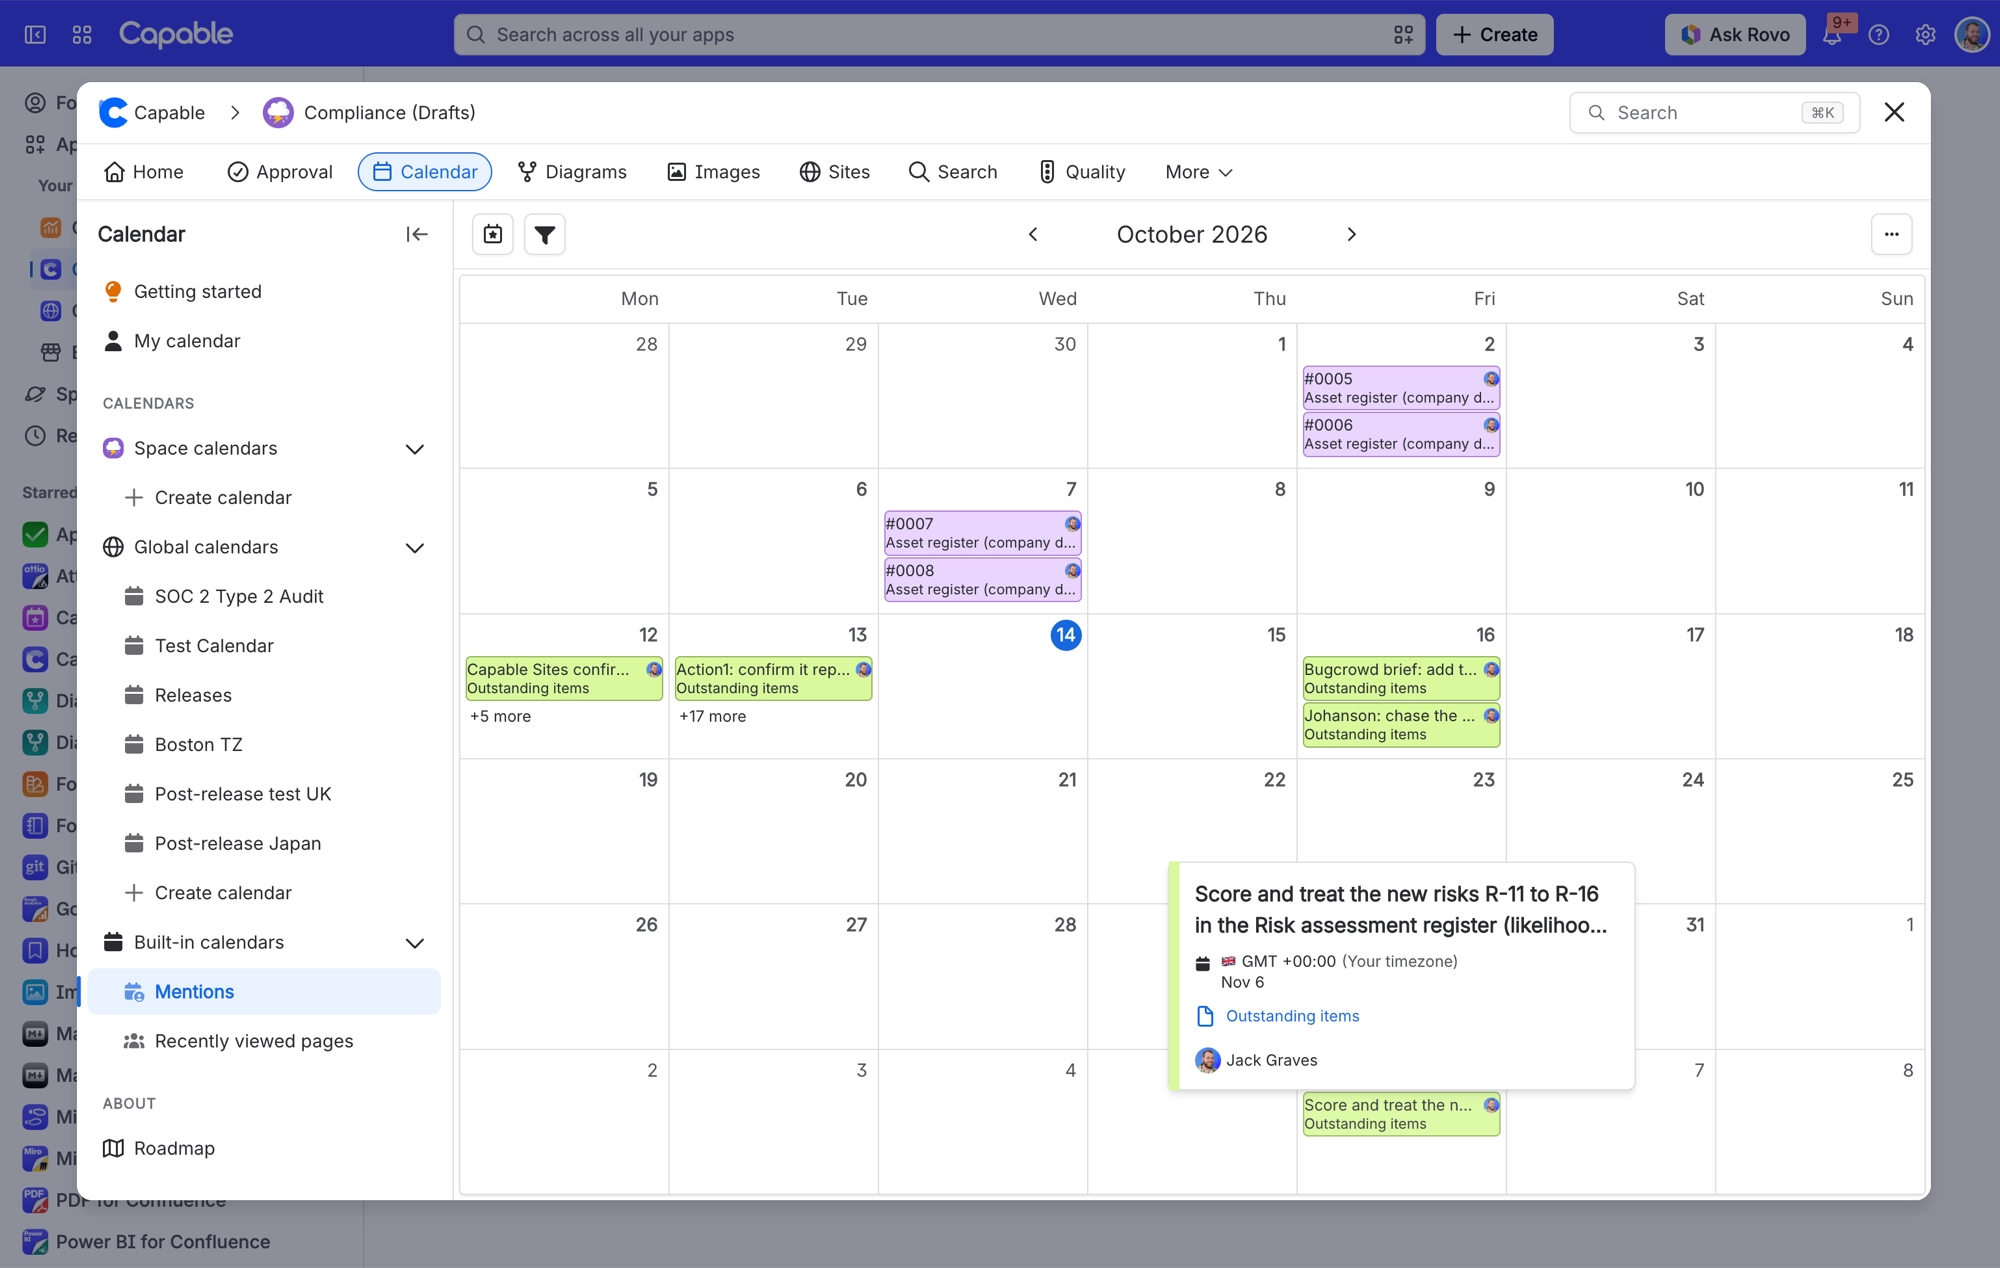Open My calendar
The width and height of the screenshot is (2000, 1268).
coord(264,341)
